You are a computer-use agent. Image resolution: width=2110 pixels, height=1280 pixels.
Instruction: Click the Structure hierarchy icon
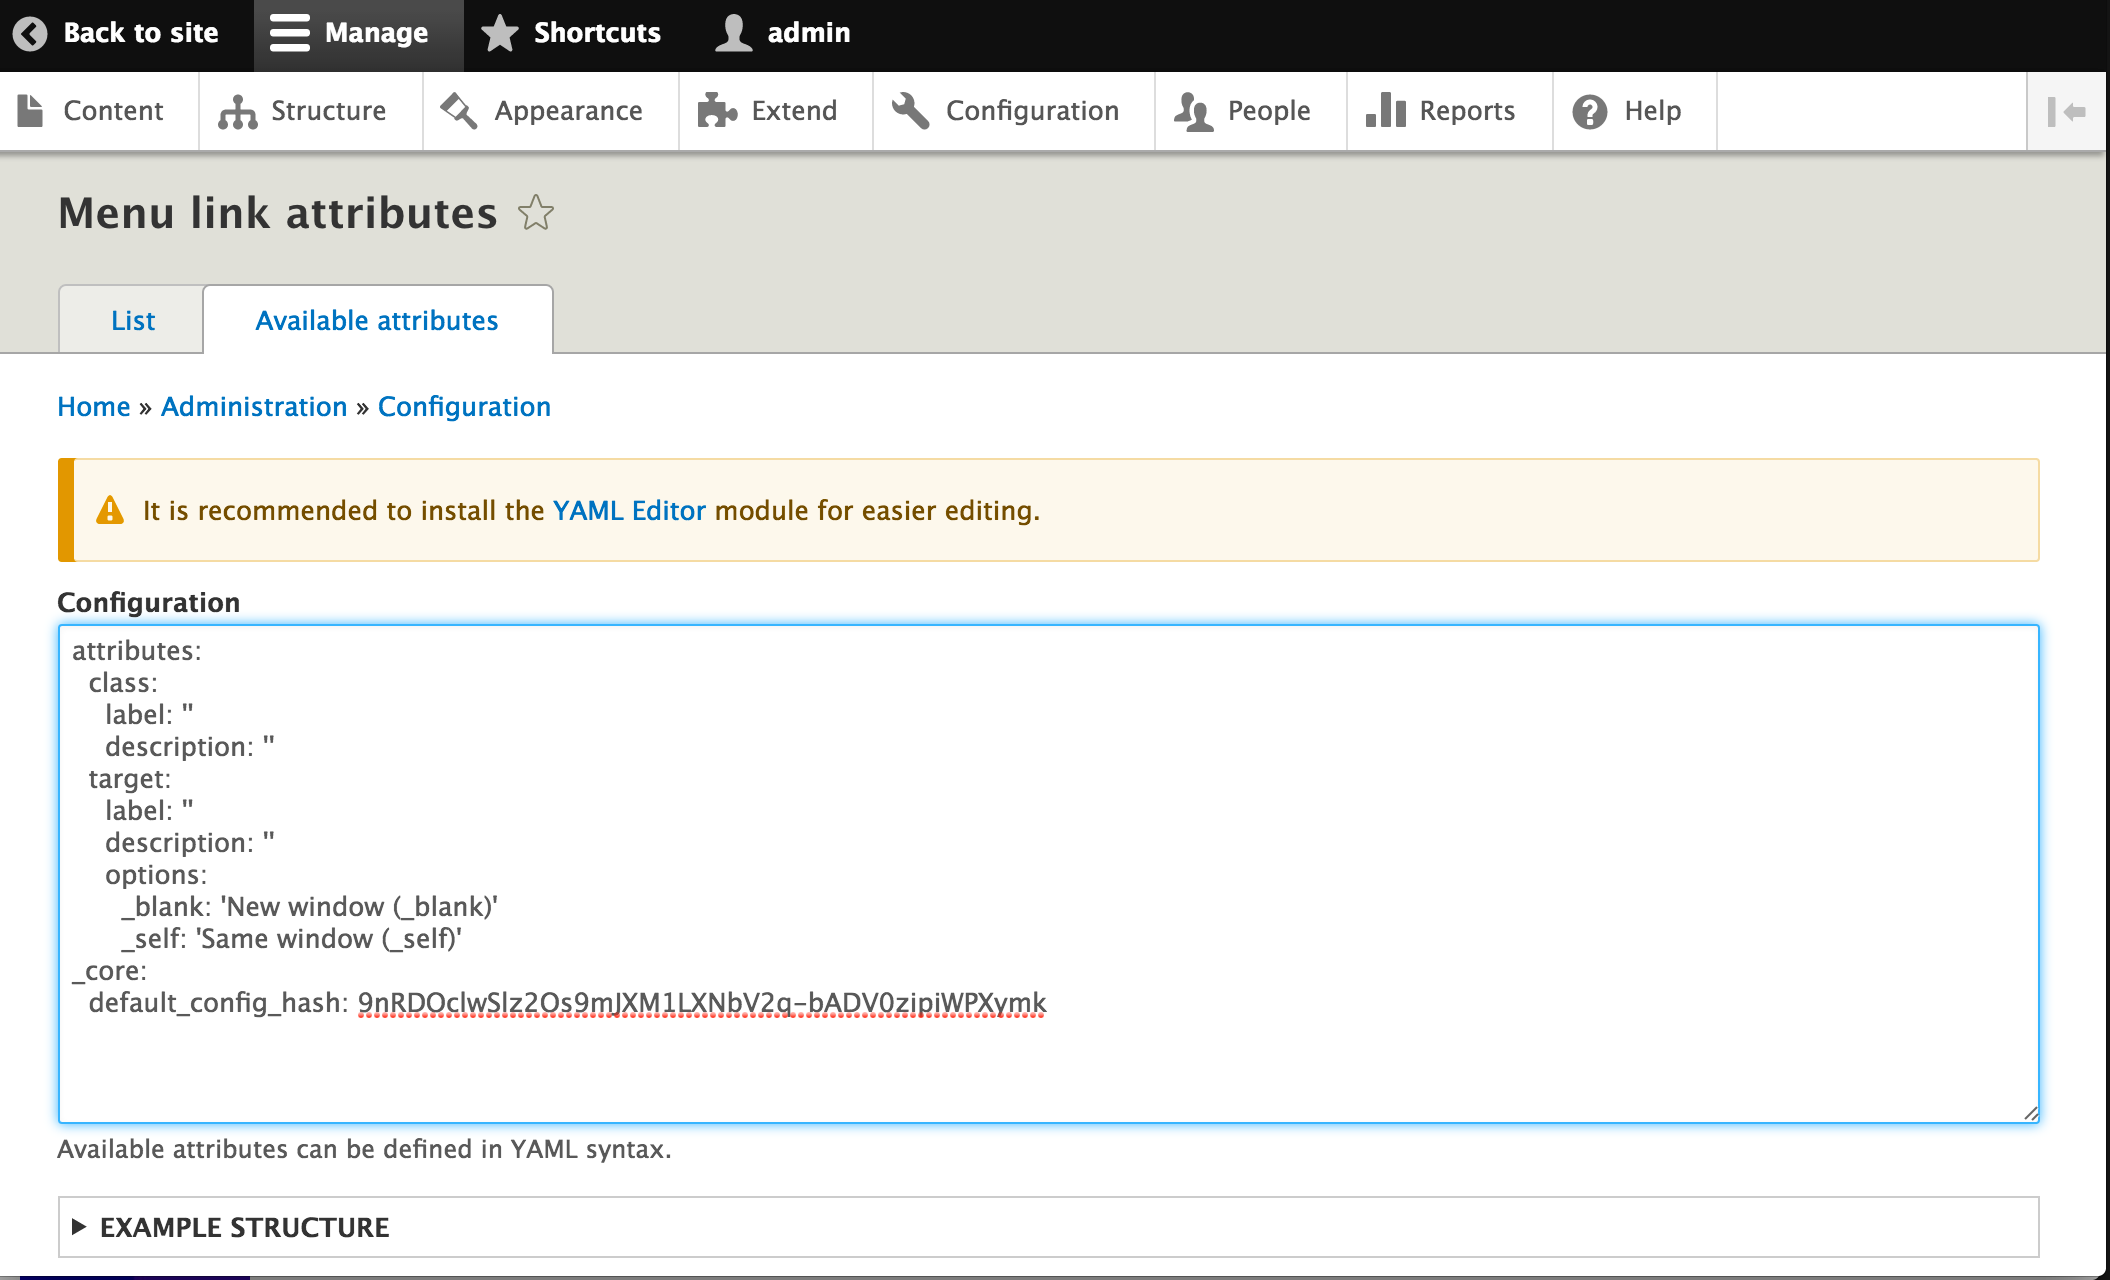(x=237, y=111)
